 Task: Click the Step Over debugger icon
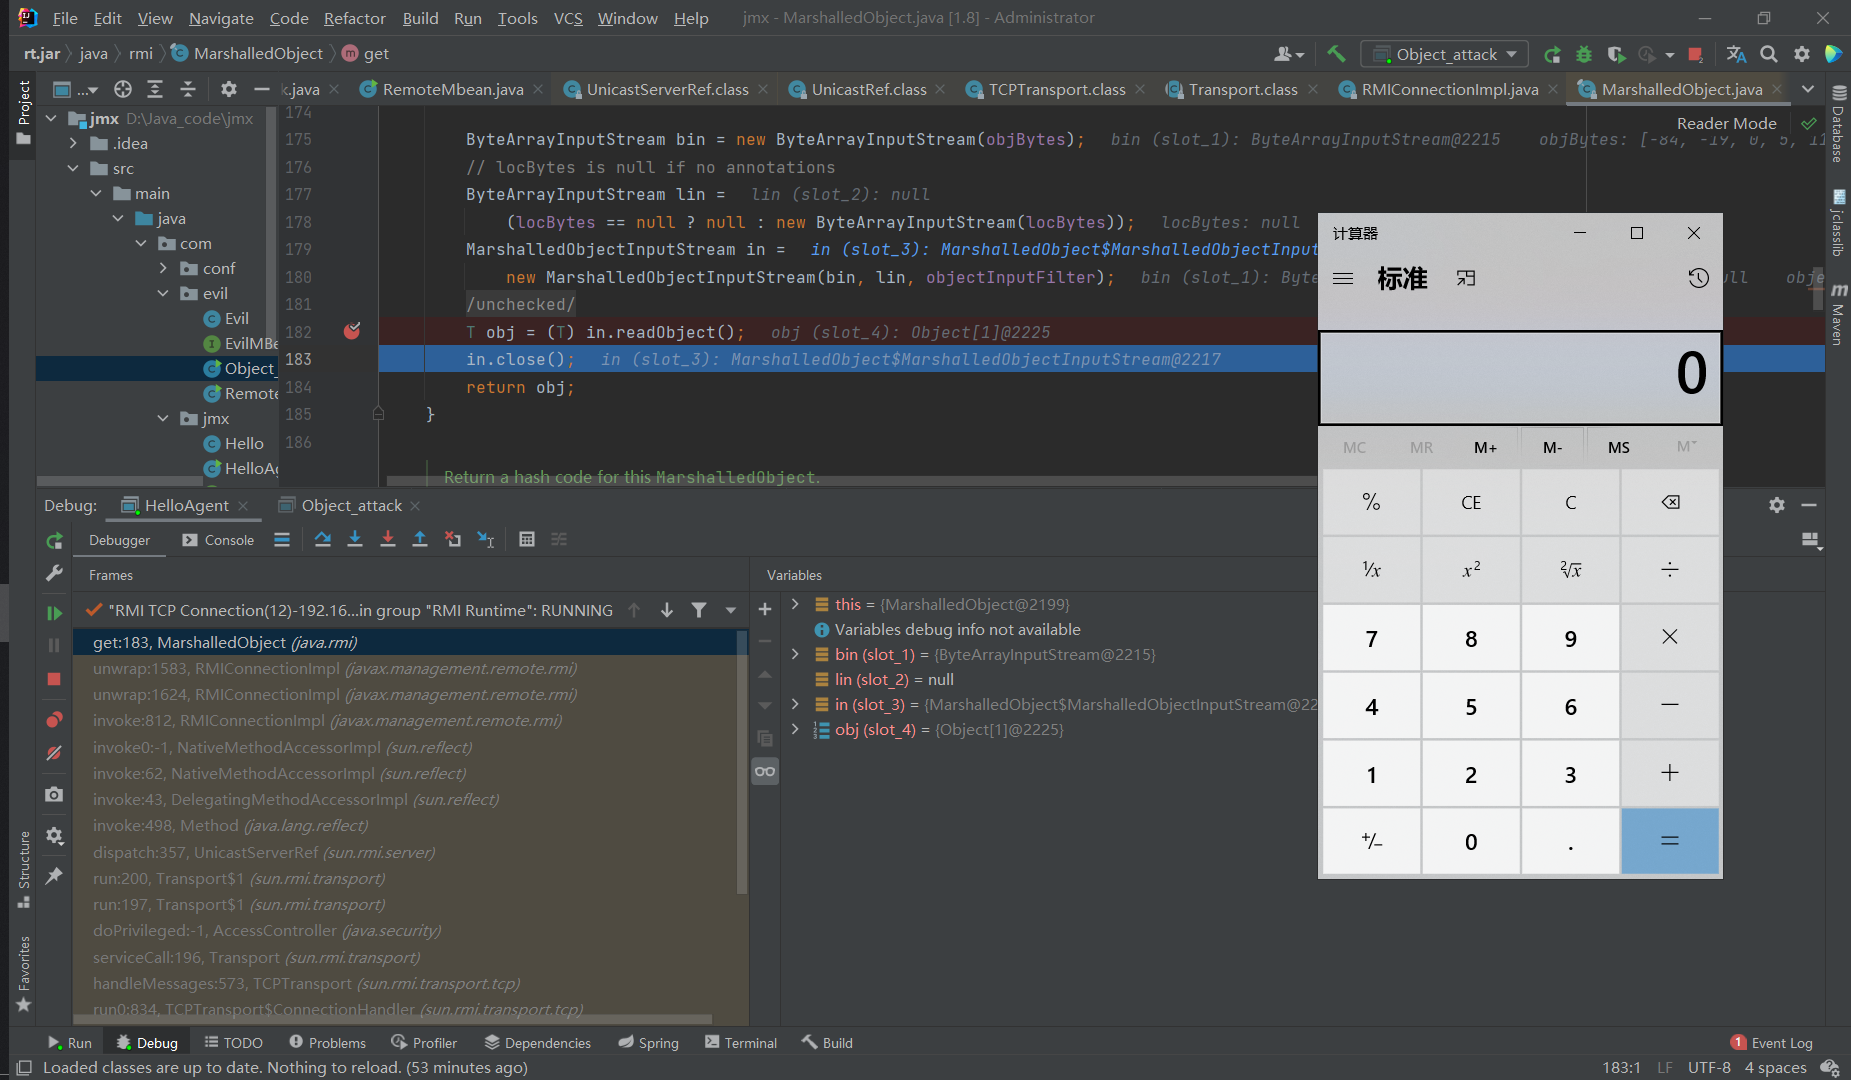322,540
